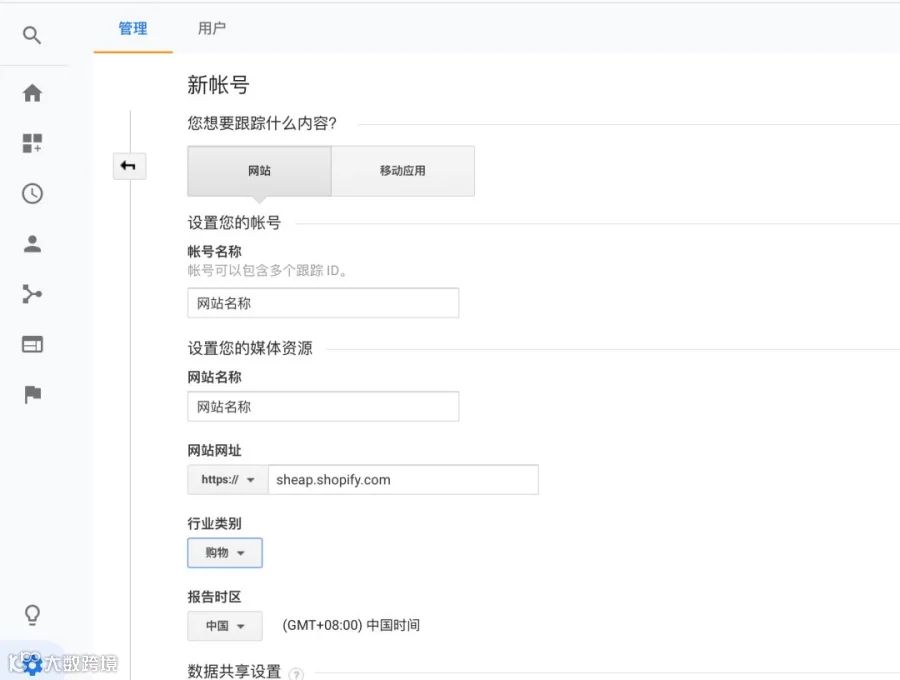Switch to the 用户 tab

(x=212, y=28)
